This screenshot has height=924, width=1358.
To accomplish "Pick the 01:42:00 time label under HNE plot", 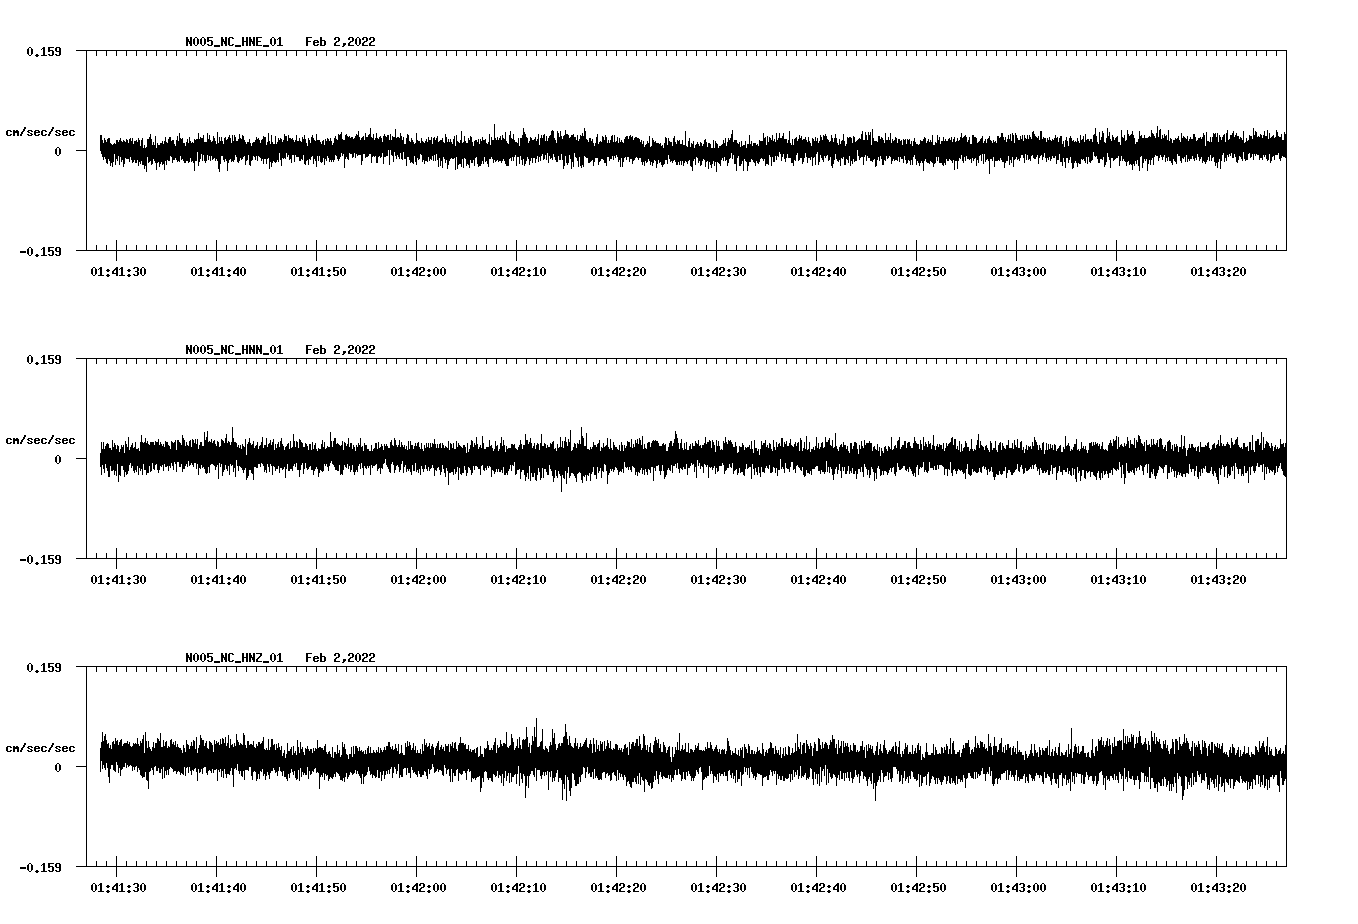I will click(x=418, y=272).
